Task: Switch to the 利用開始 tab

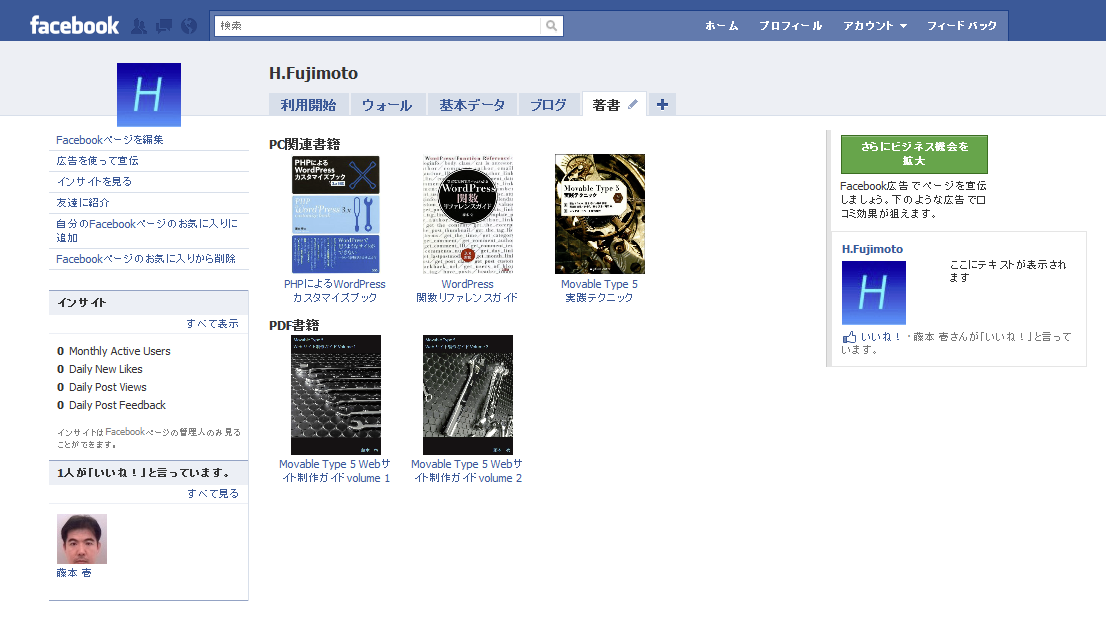Action: pyautogui.click(x=308, y=105)
